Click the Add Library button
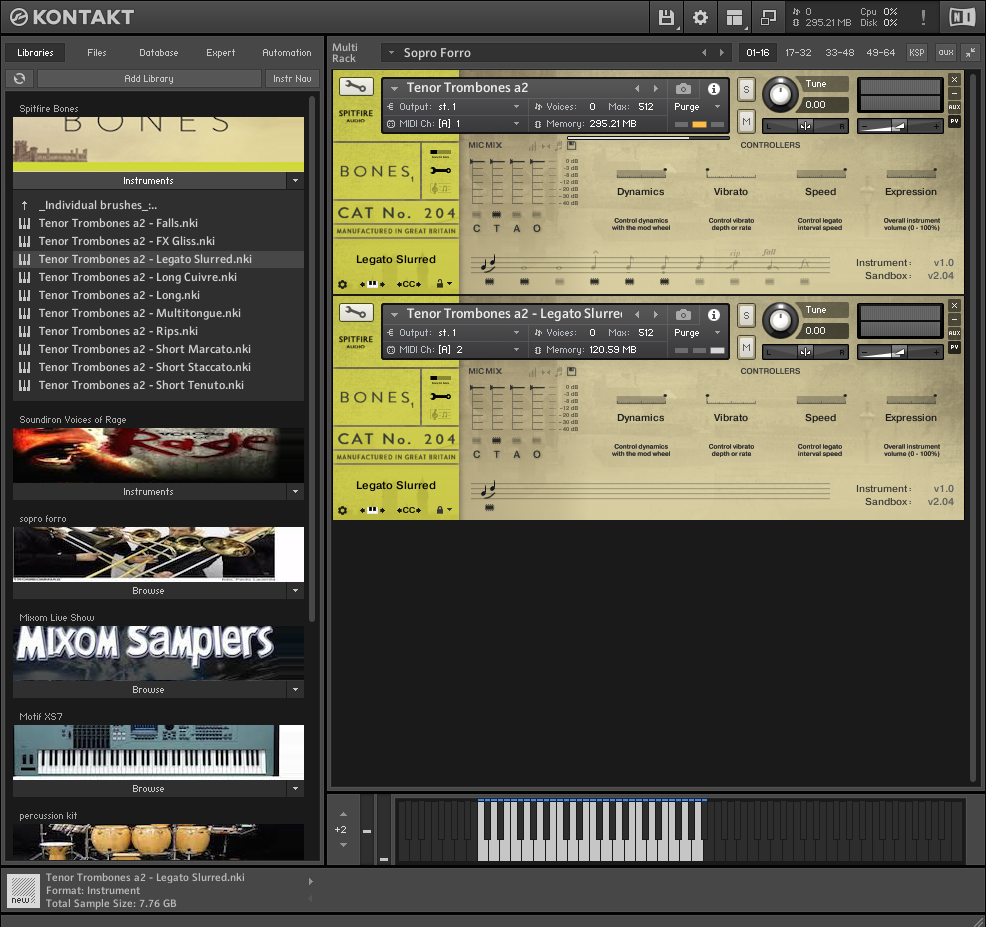 click(149, 79)
